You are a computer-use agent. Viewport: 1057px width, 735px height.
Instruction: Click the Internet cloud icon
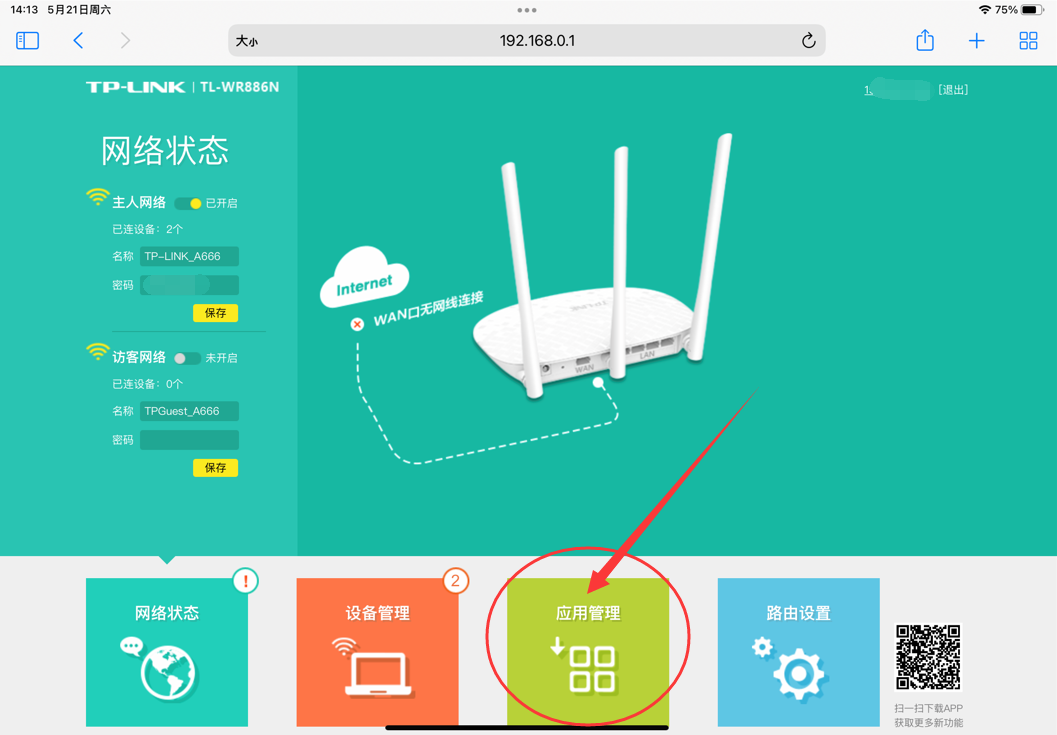[x=364, y=278]
